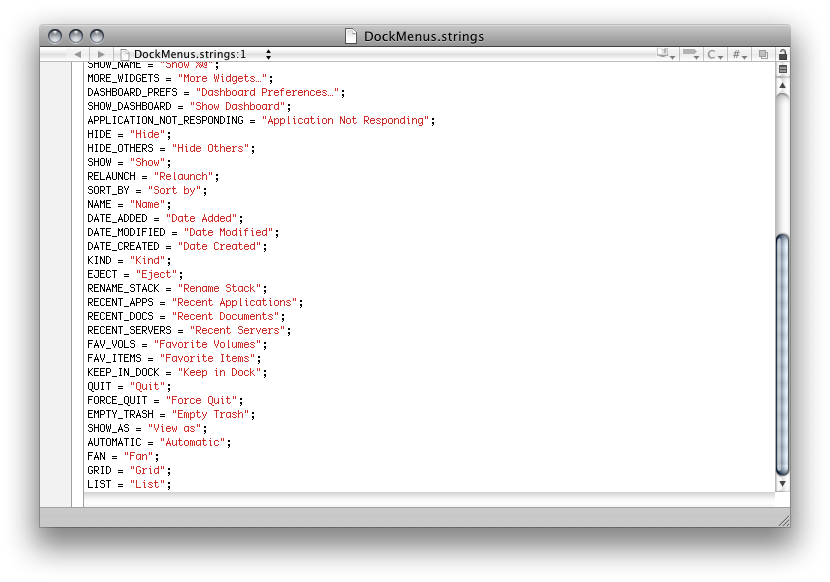
Task: Click the "List" string
Action: [148, 485]
